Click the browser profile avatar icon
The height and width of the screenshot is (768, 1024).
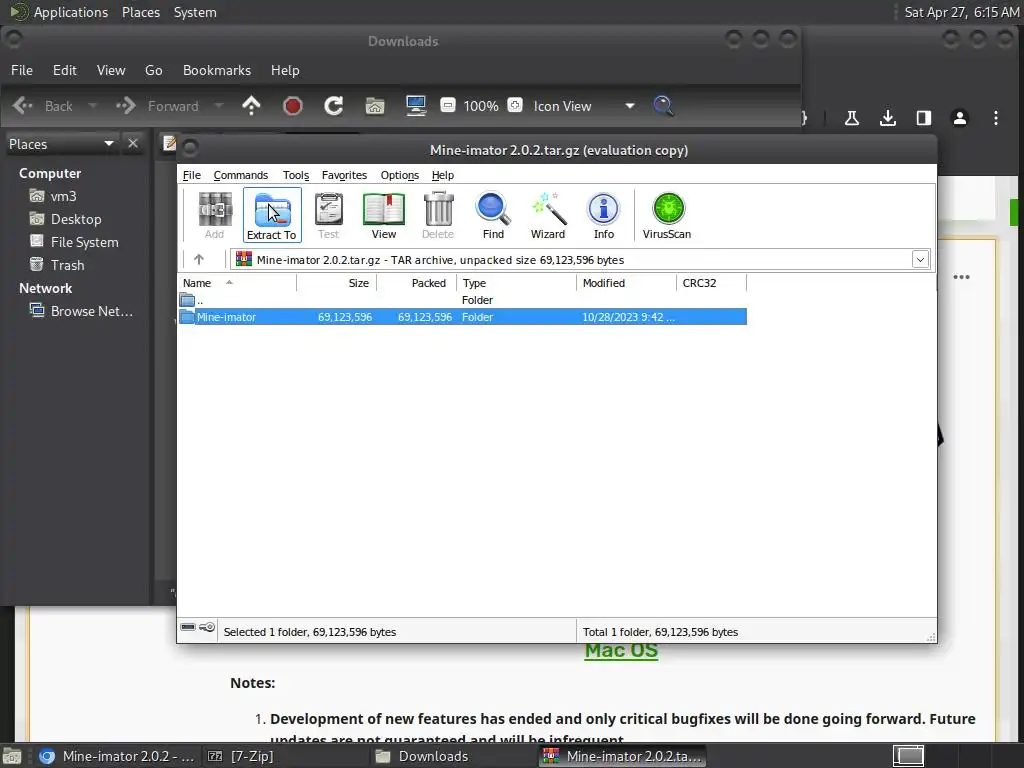959,118
